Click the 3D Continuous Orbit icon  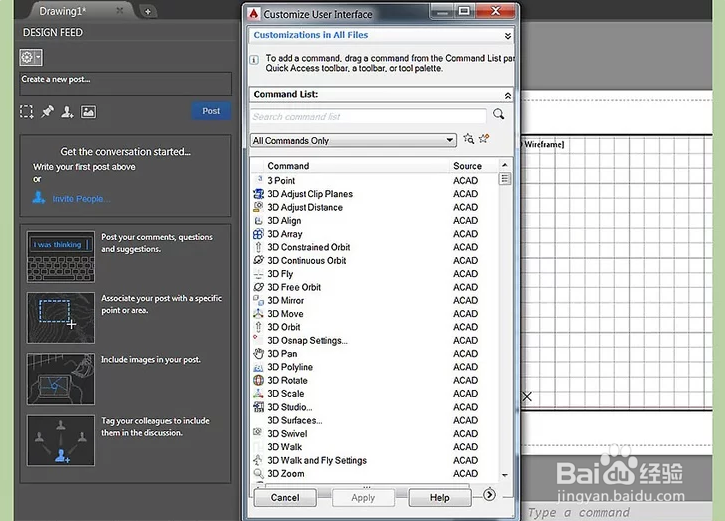(258, 260)
